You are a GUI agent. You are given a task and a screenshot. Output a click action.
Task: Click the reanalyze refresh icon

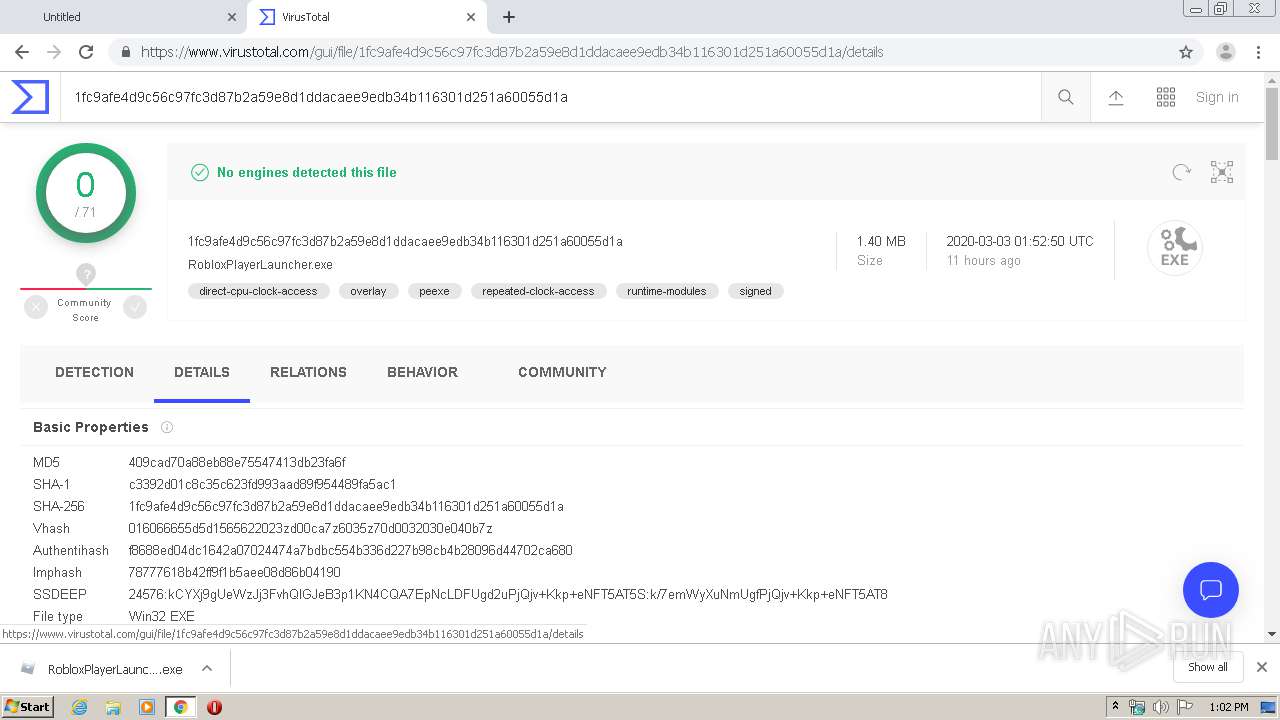coord(1182,172)
